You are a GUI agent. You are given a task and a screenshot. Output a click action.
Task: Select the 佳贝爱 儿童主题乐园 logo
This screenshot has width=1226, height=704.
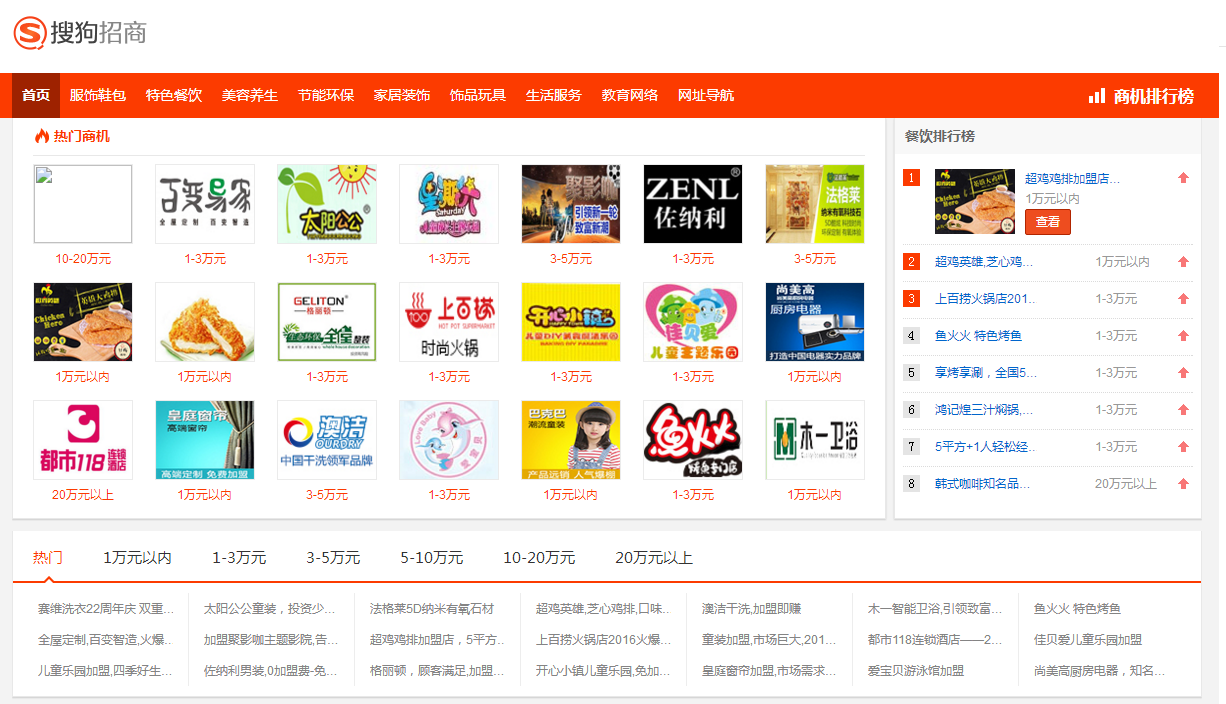(x=693, y=322)
